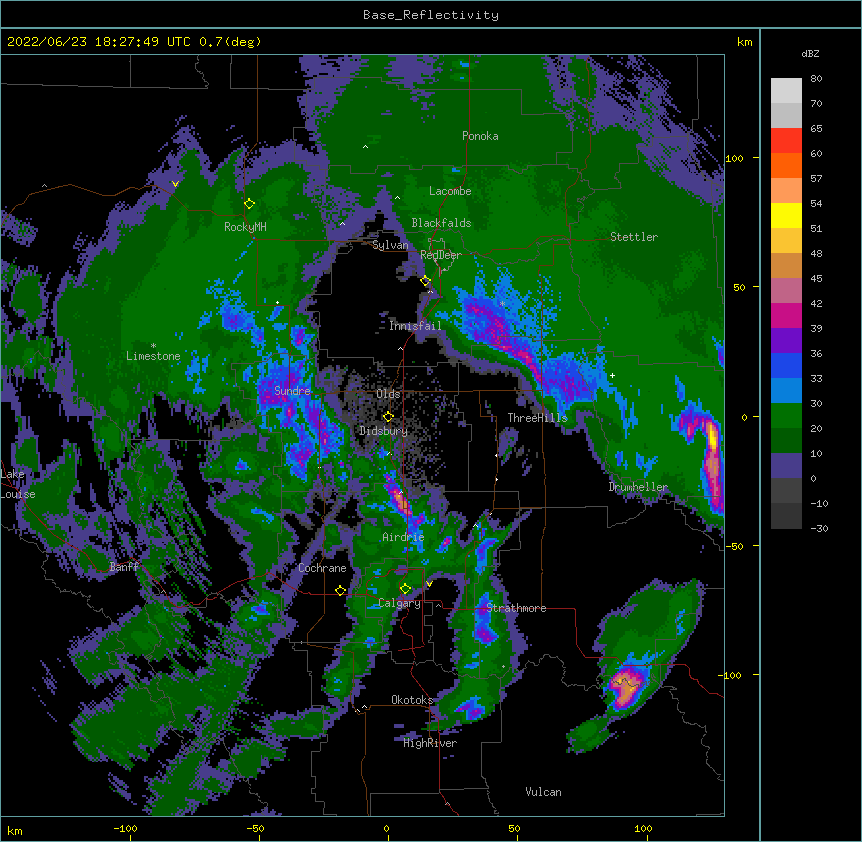This screenshot has height=842, width=862.
Task: Click the intense storm cell southeast of Strathmore
Action: (626, 687)
